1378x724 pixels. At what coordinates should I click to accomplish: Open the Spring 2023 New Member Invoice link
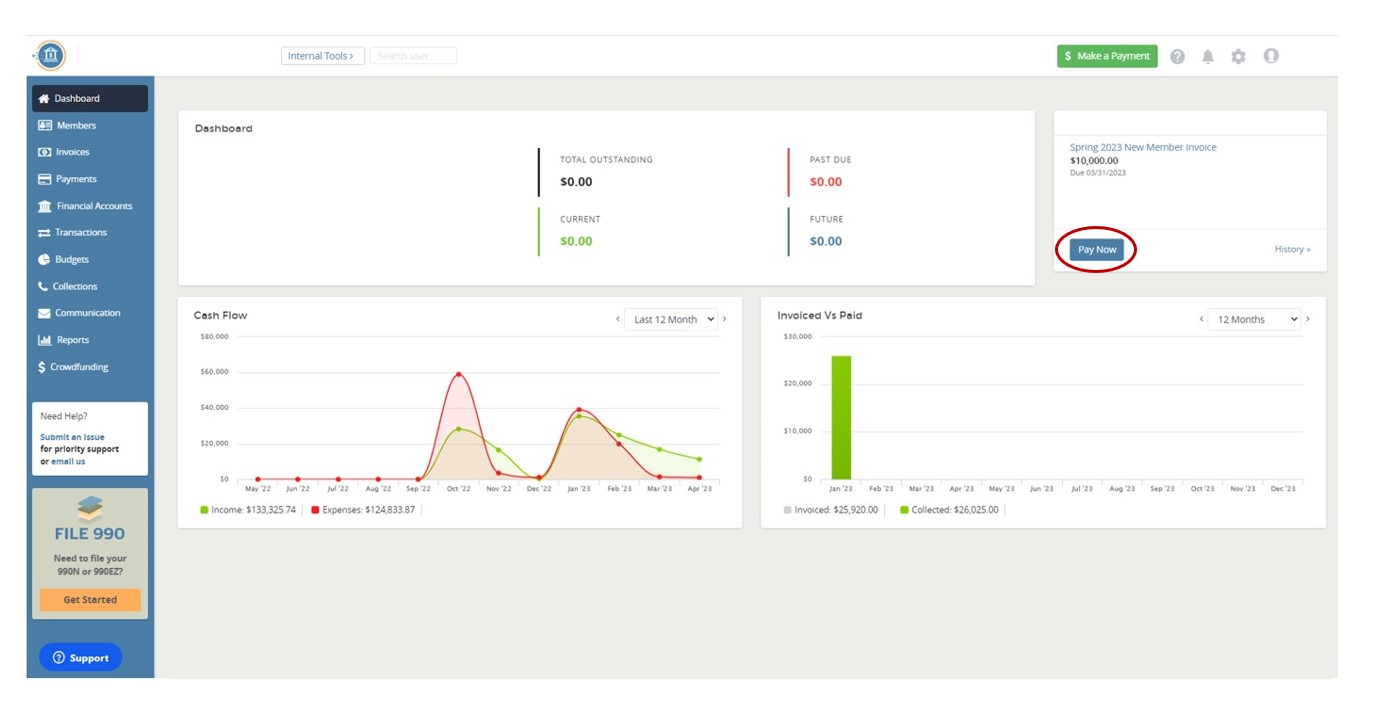(1143, 147)
